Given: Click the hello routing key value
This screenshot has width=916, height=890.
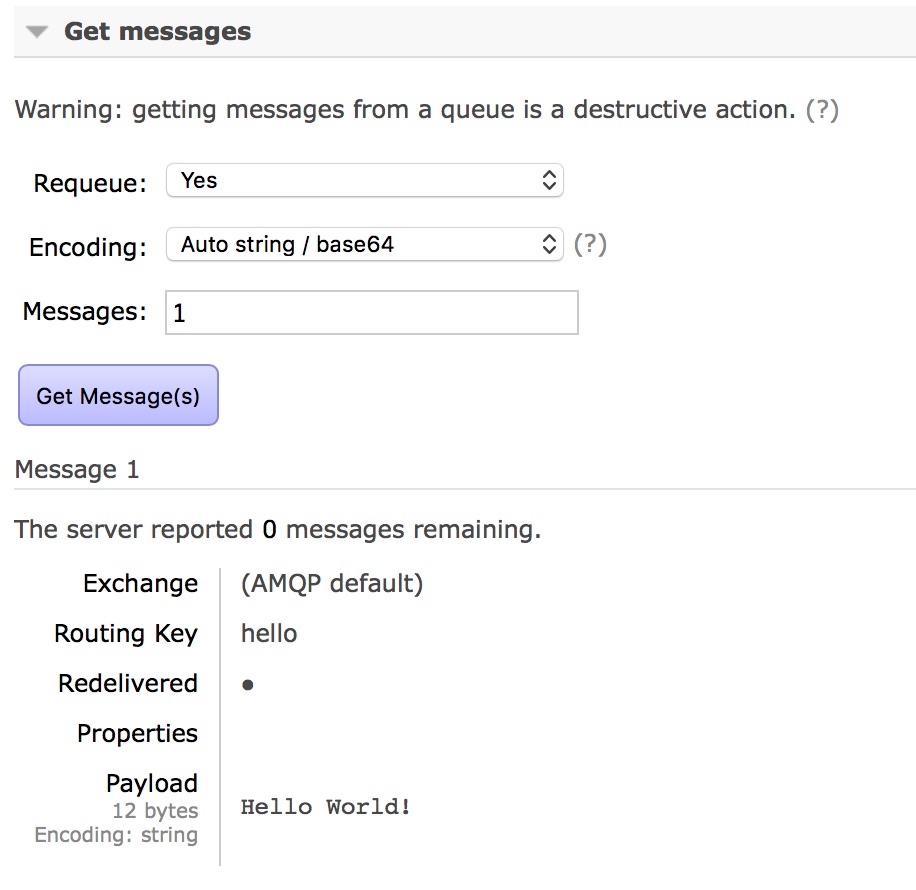Looking at the screenshot, I should pos(268,633).
